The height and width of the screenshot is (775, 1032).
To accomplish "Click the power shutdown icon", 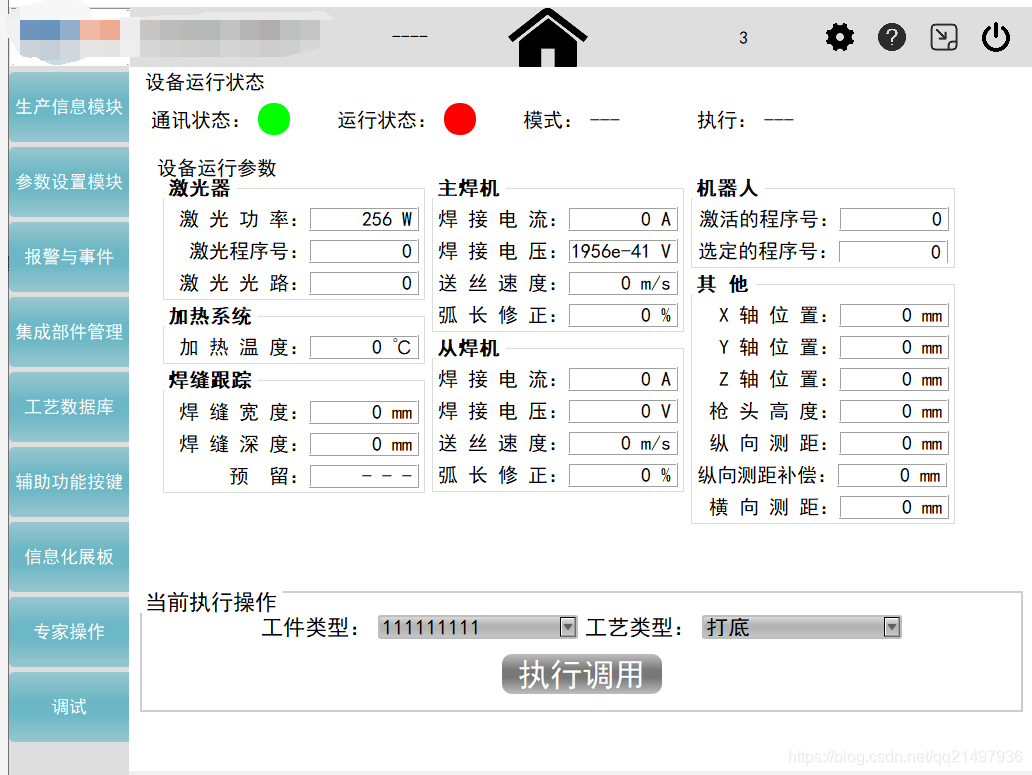I will coord(996,38).
